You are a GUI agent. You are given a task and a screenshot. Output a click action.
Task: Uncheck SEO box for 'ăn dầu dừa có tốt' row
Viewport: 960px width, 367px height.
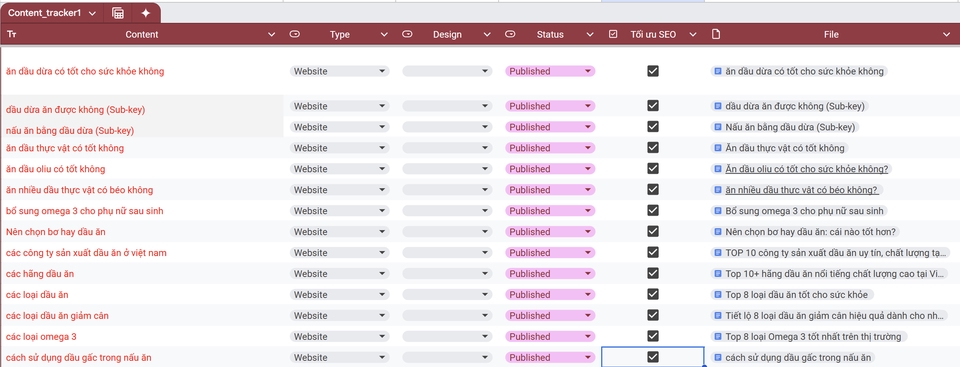point(653,71)
